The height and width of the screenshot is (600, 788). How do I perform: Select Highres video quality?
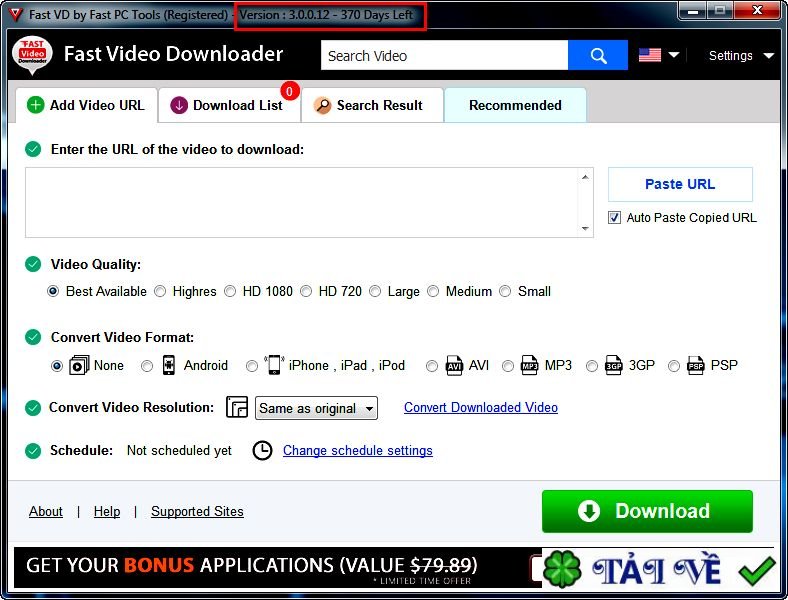point(160,291)
